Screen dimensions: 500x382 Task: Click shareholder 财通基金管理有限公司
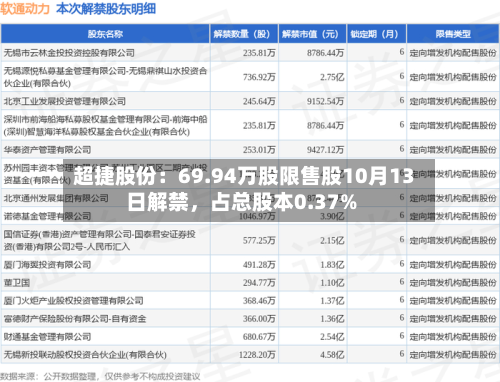pos(47,337)
